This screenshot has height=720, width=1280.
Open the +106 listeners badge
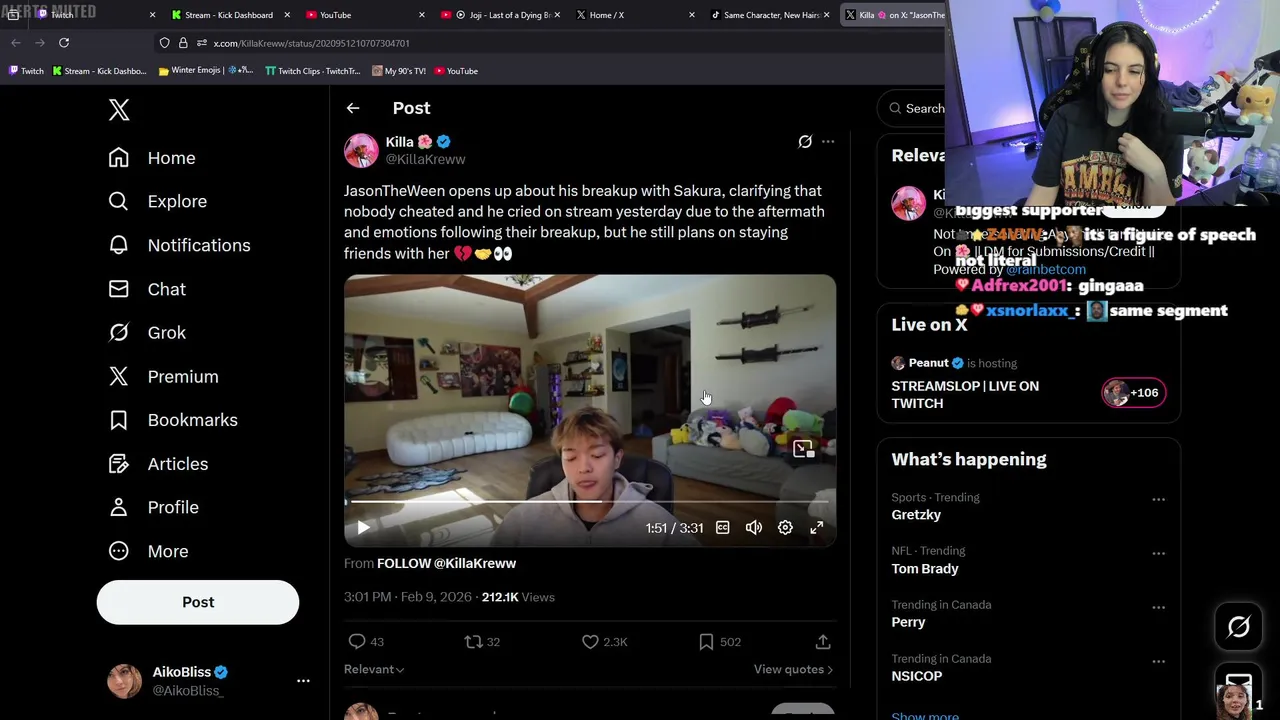(x=1133, y=393)
